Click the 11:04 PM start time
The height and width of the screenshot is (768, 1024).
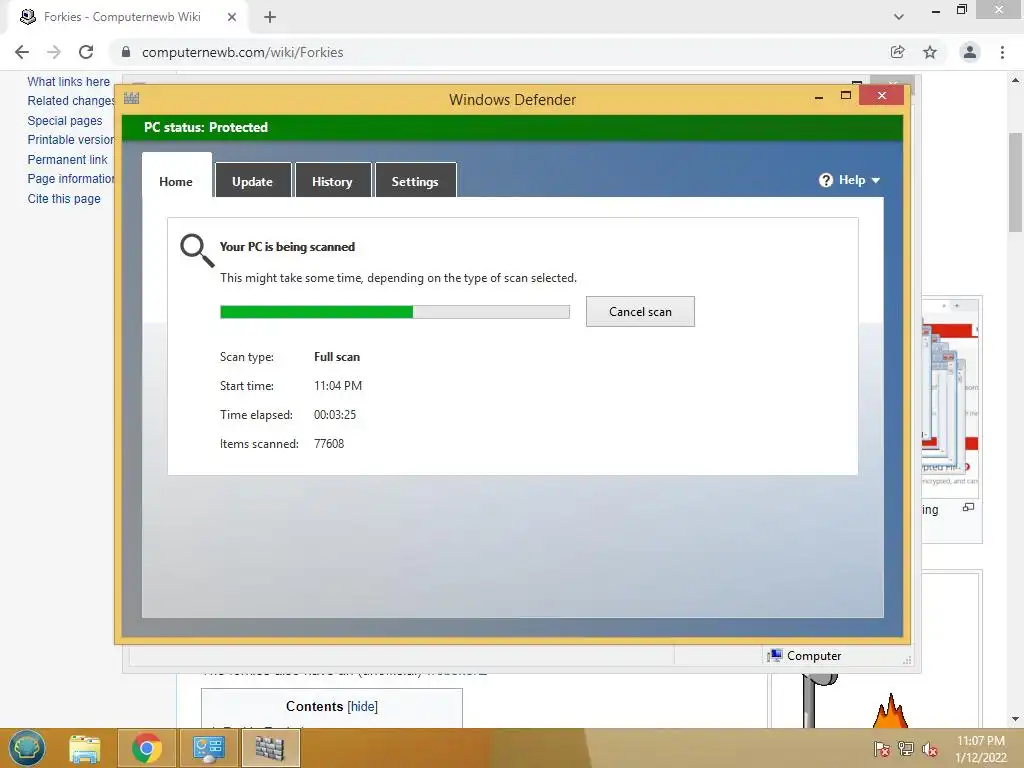pos(338,386)
